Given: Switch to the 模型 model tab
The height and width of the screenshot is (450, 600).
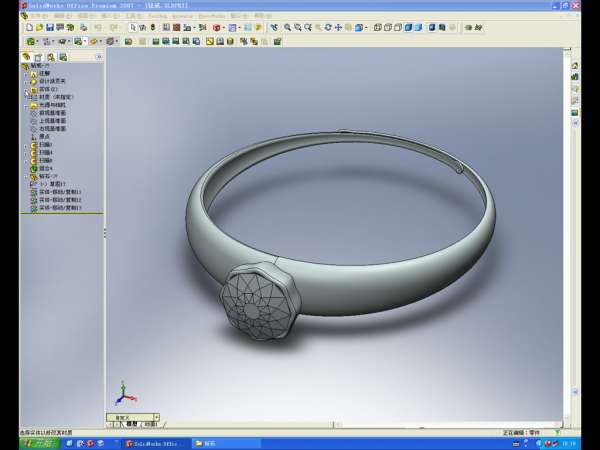Looking at the screenshot, I should 131,424.
